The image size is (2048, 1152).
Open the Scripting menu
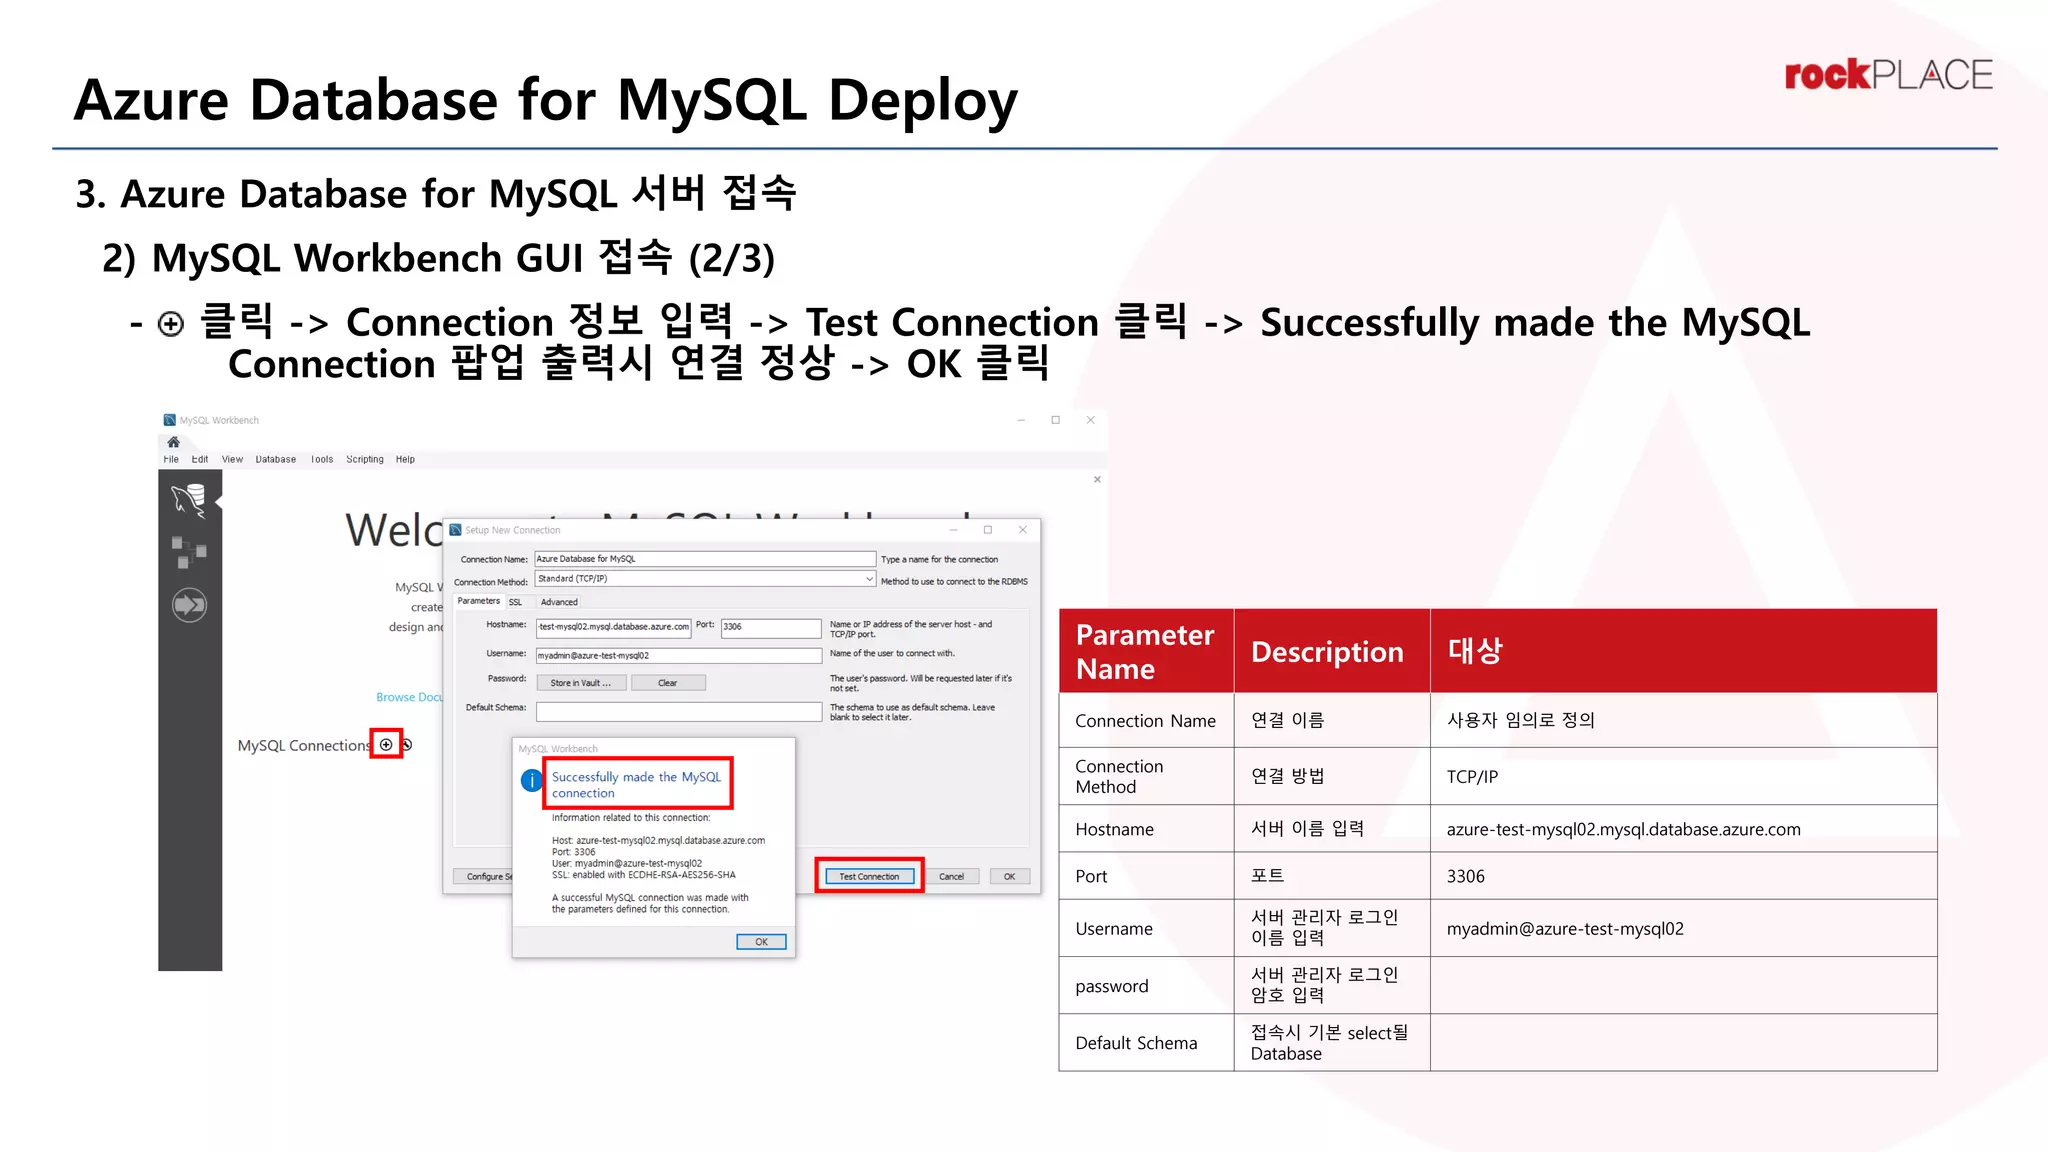click(365, 459)
